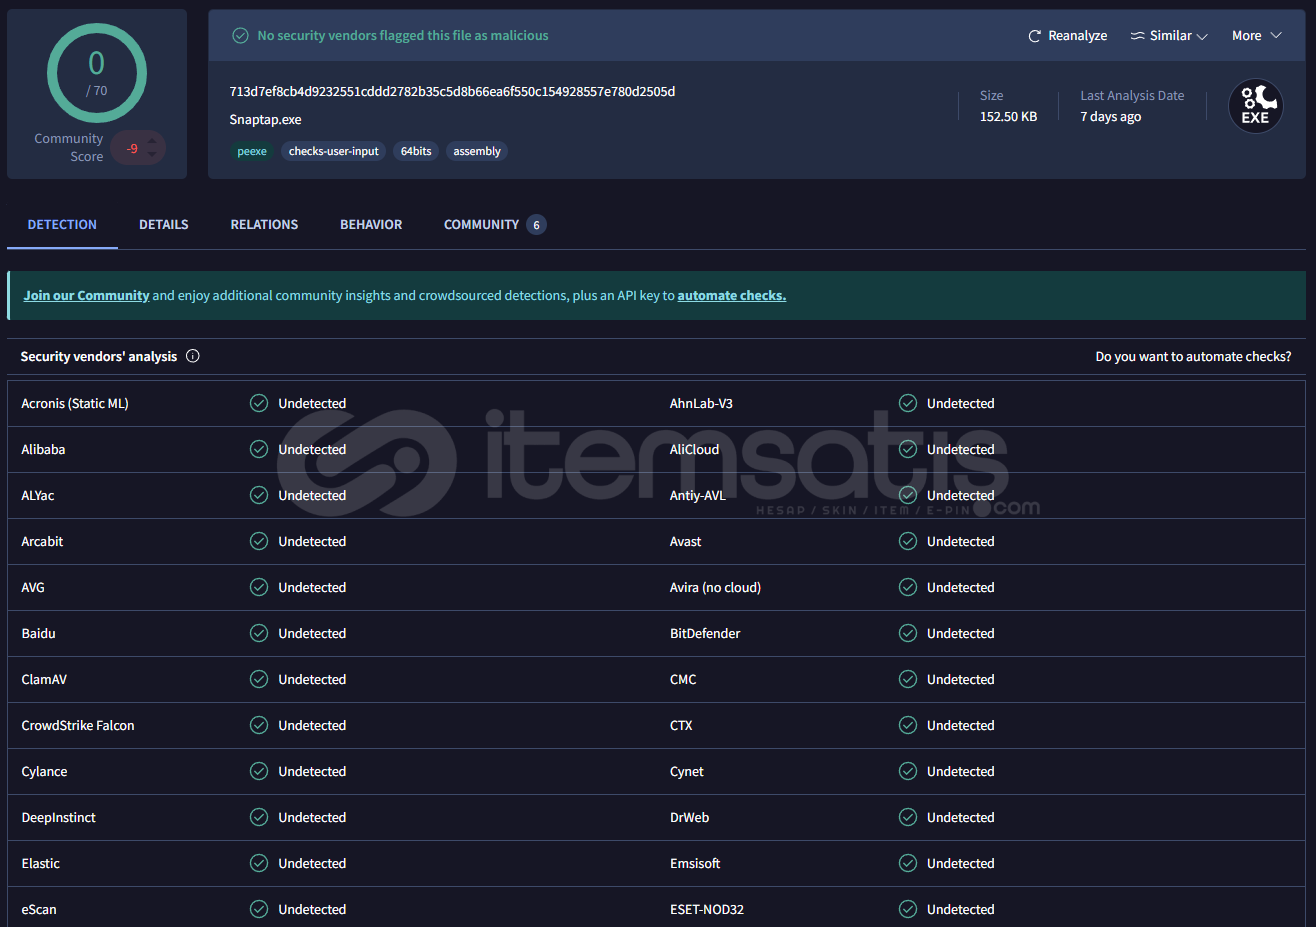Click the 7 days ago analysis date

[x=1110, y=117]
